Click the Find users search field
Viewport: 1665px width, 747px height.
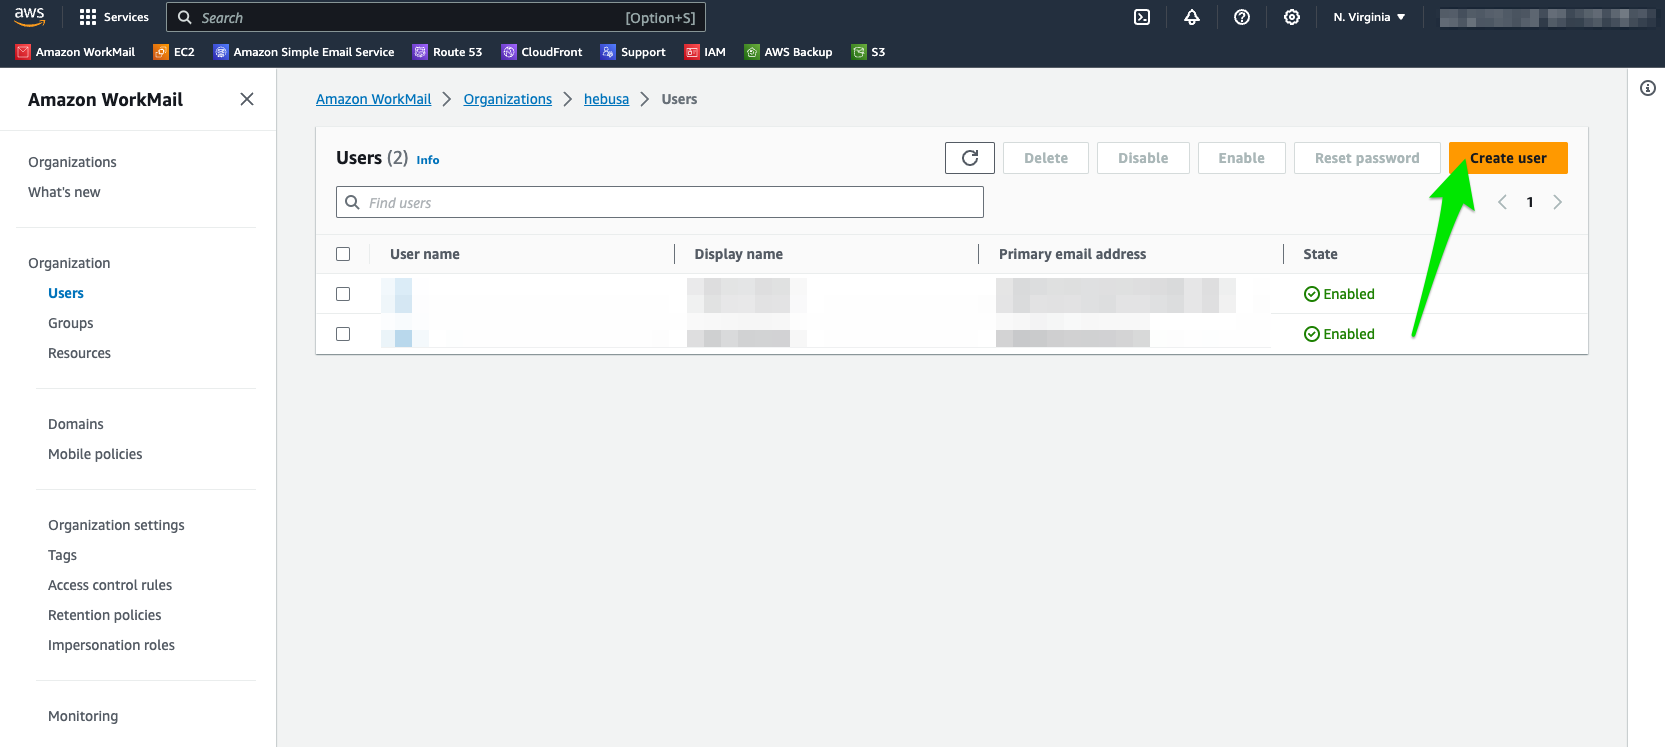tap(660, 203)
